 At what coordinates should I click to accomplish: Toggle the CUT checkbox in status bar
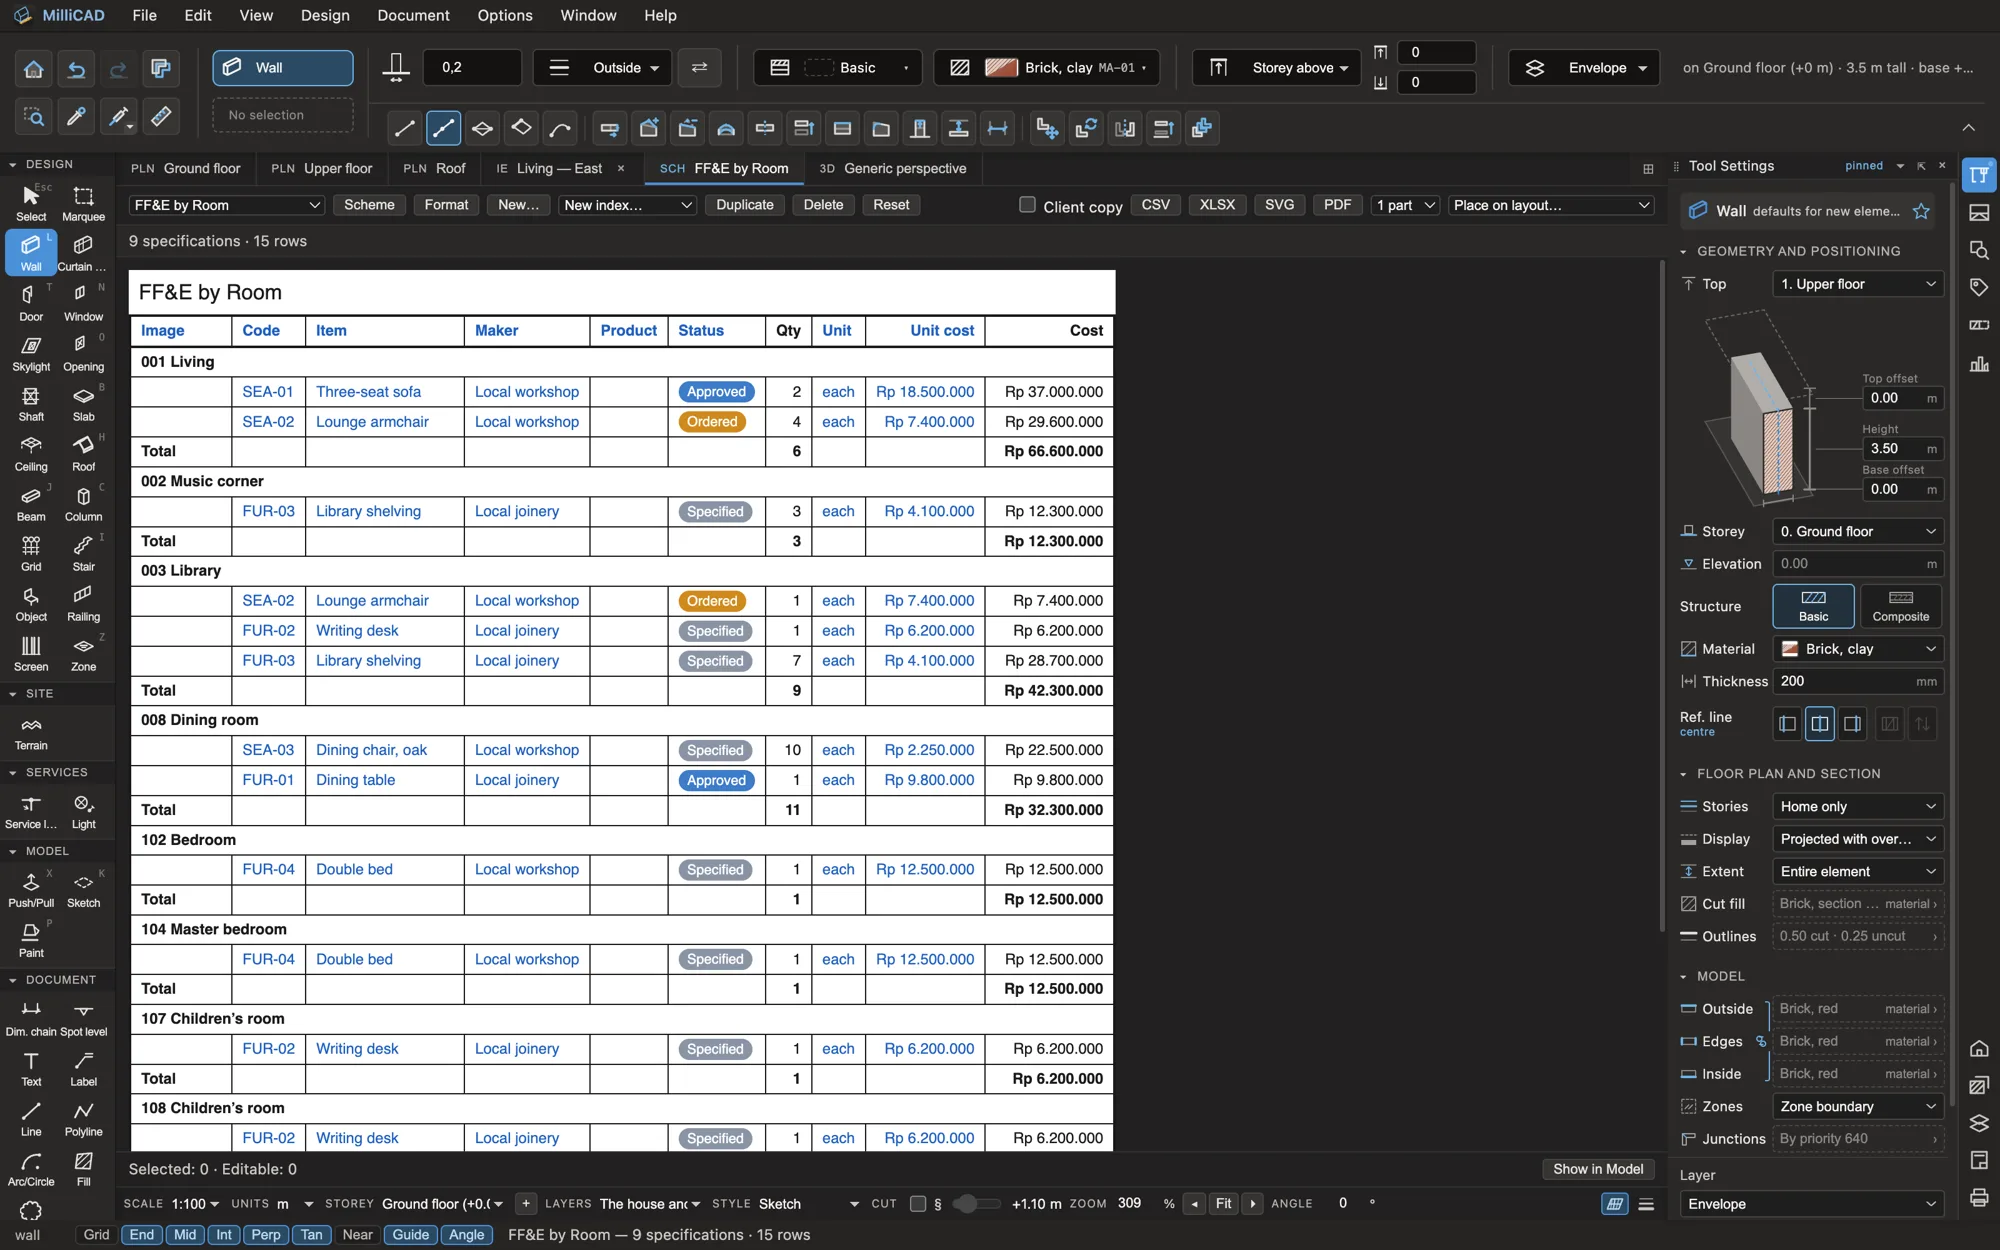pyautogui.click(x=917, y=1204)
